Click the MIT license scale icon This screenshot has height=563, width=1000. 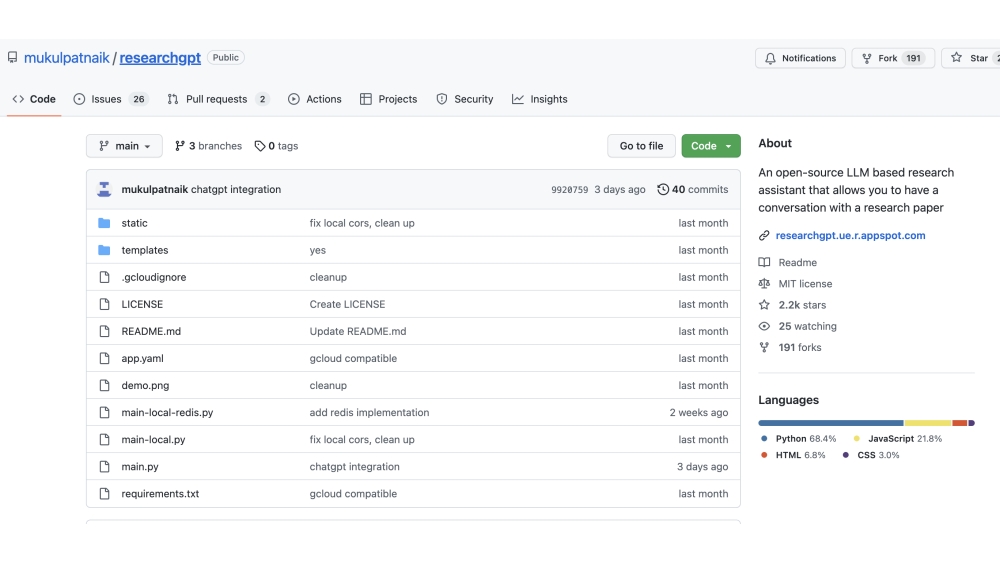(x=764, y=284)
